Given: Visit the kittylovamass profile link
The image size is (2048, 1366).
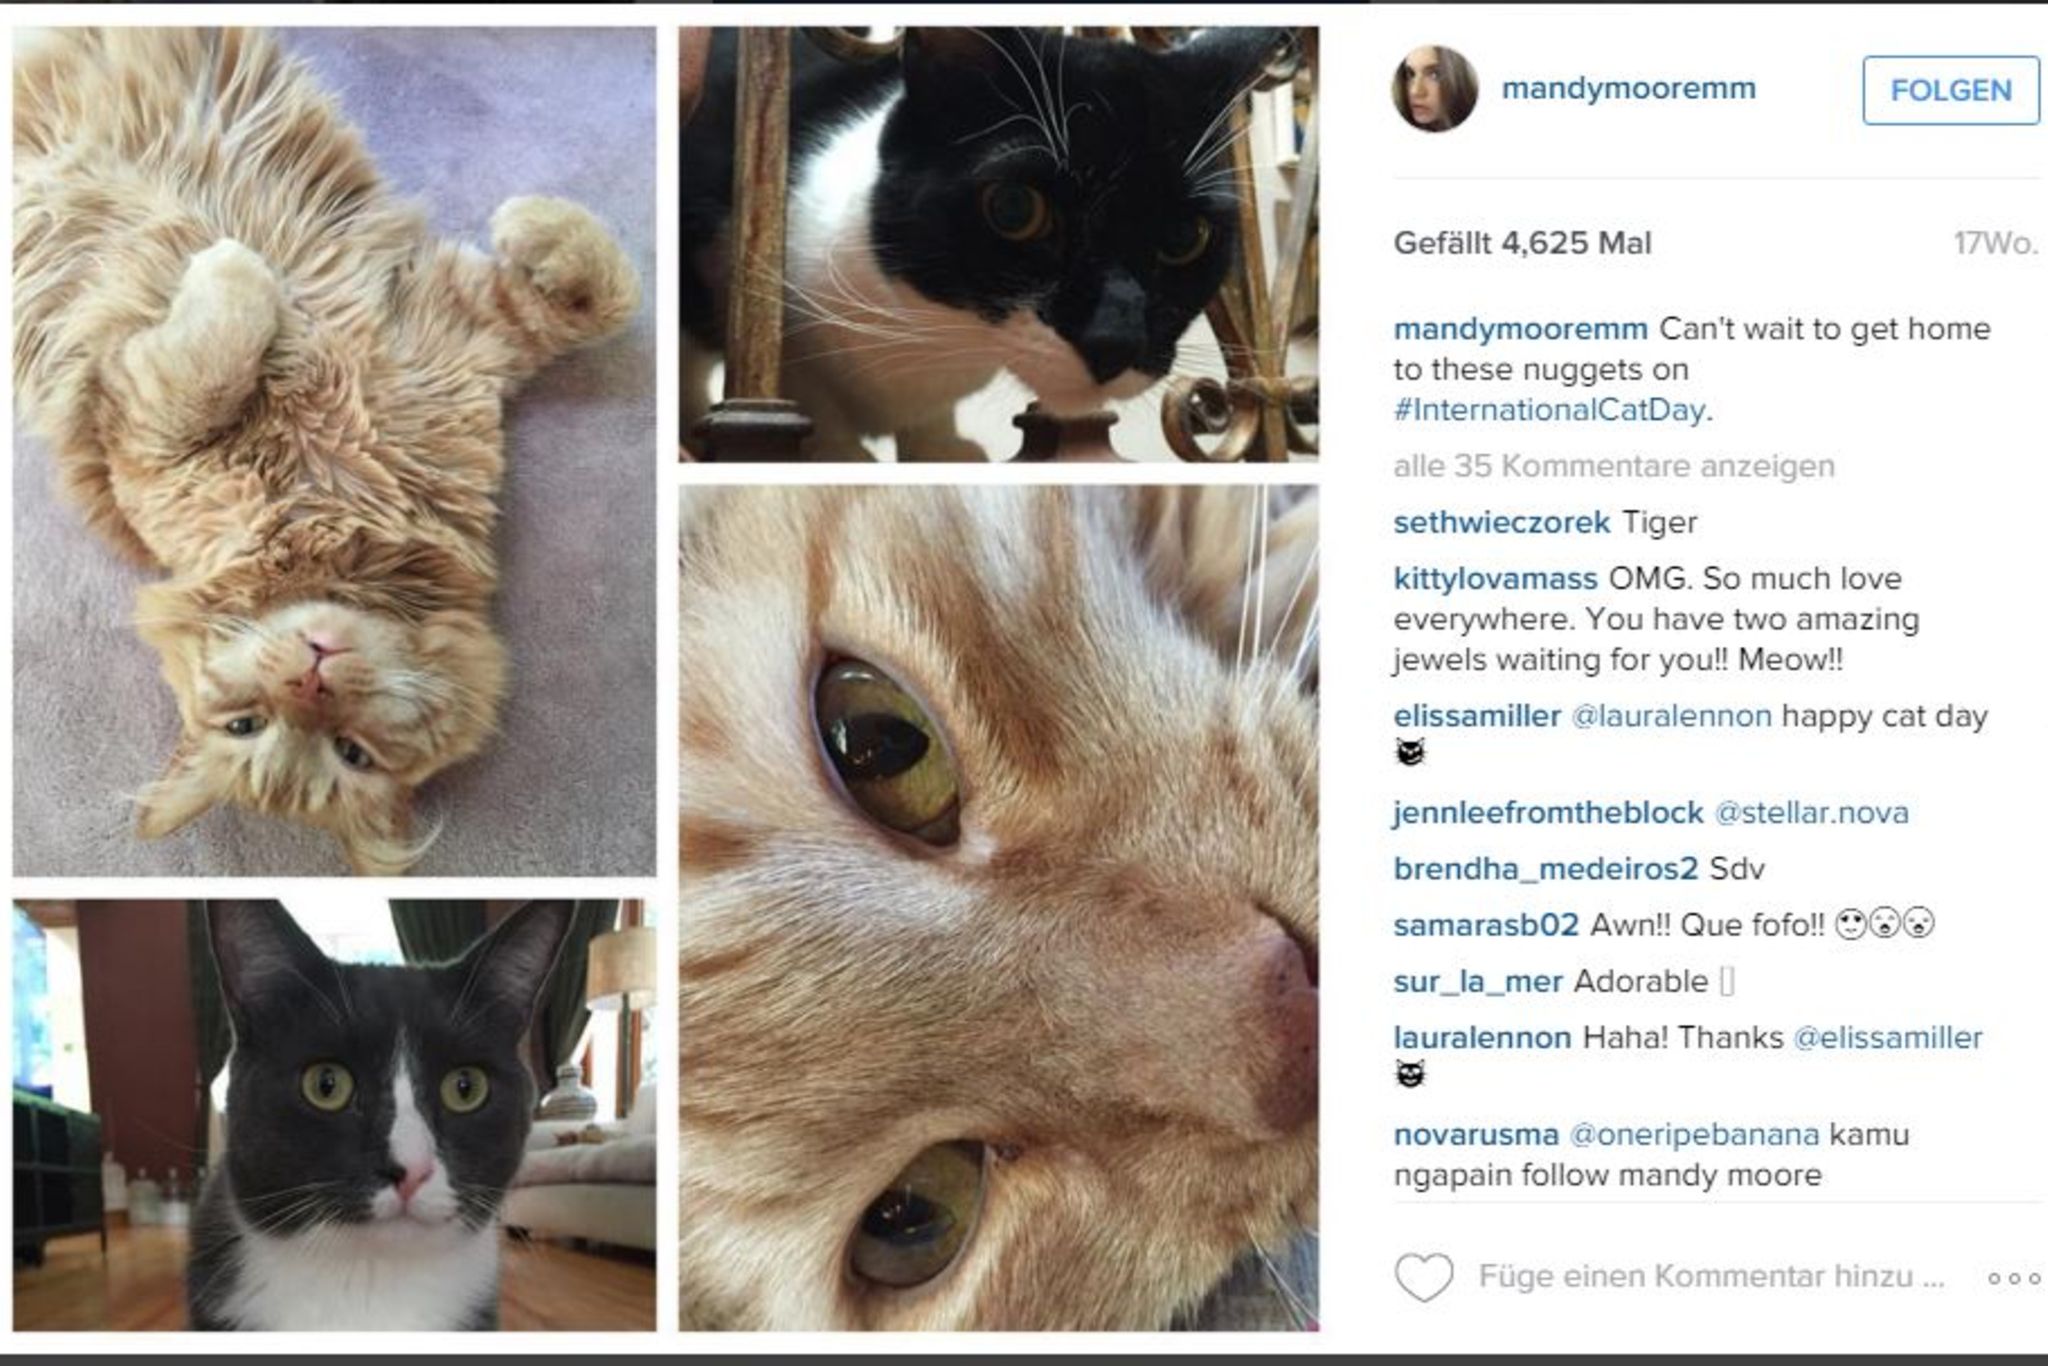Looking at the screenshot, I should coord(1495,579).
